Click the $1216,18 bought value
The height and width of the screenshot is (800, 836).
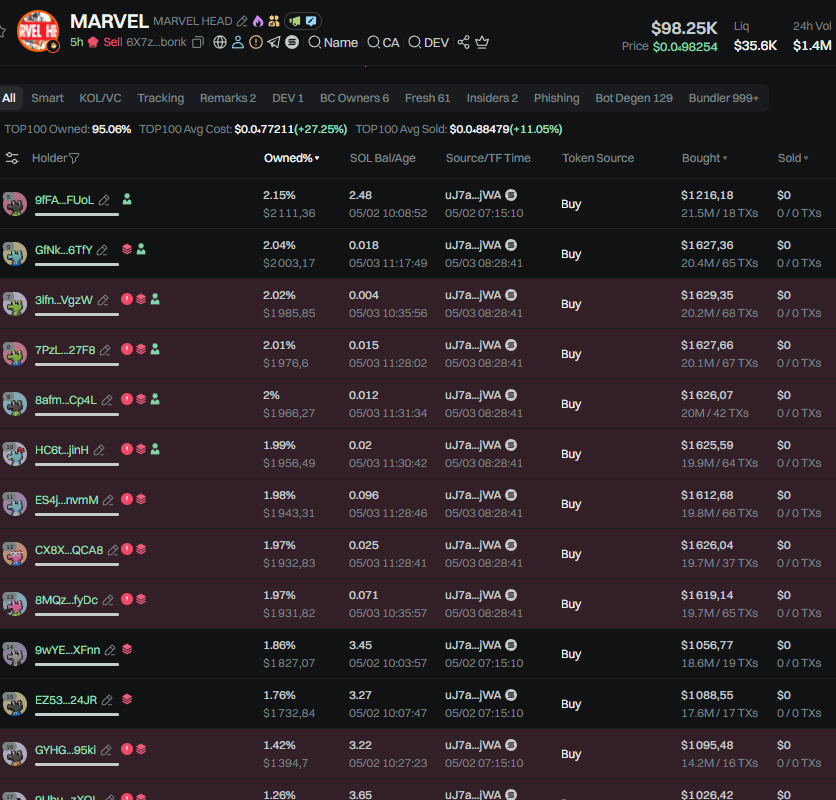tap(707, 195)
